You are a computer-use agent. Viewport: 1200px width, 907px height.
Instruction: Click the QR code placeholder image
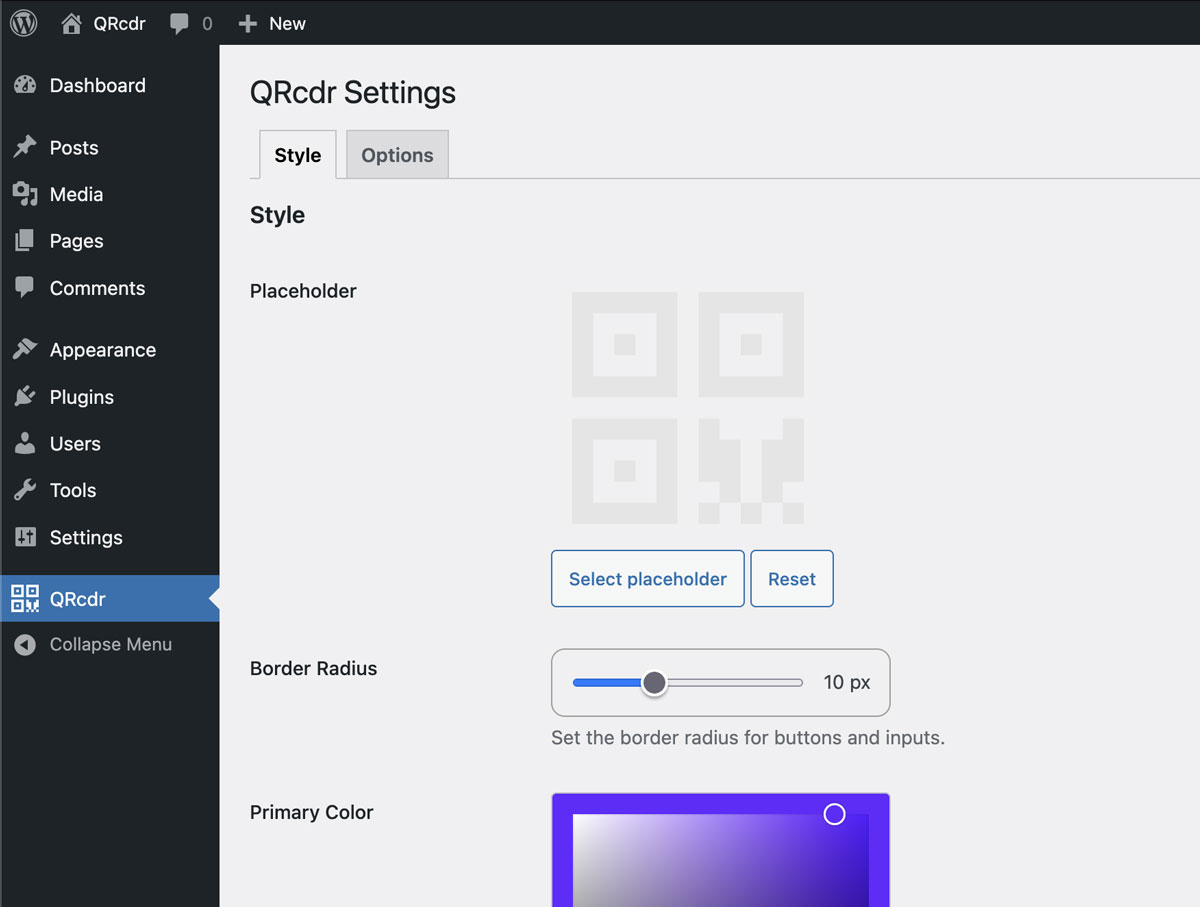coord(687,408)
